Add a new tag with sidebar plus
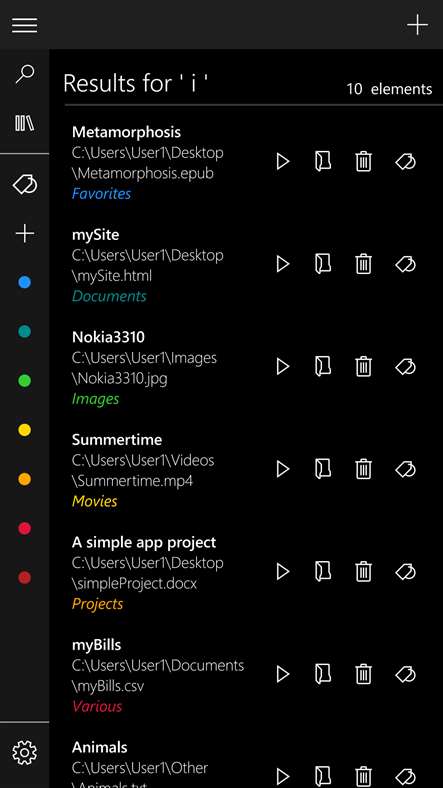 coord(25,233)
